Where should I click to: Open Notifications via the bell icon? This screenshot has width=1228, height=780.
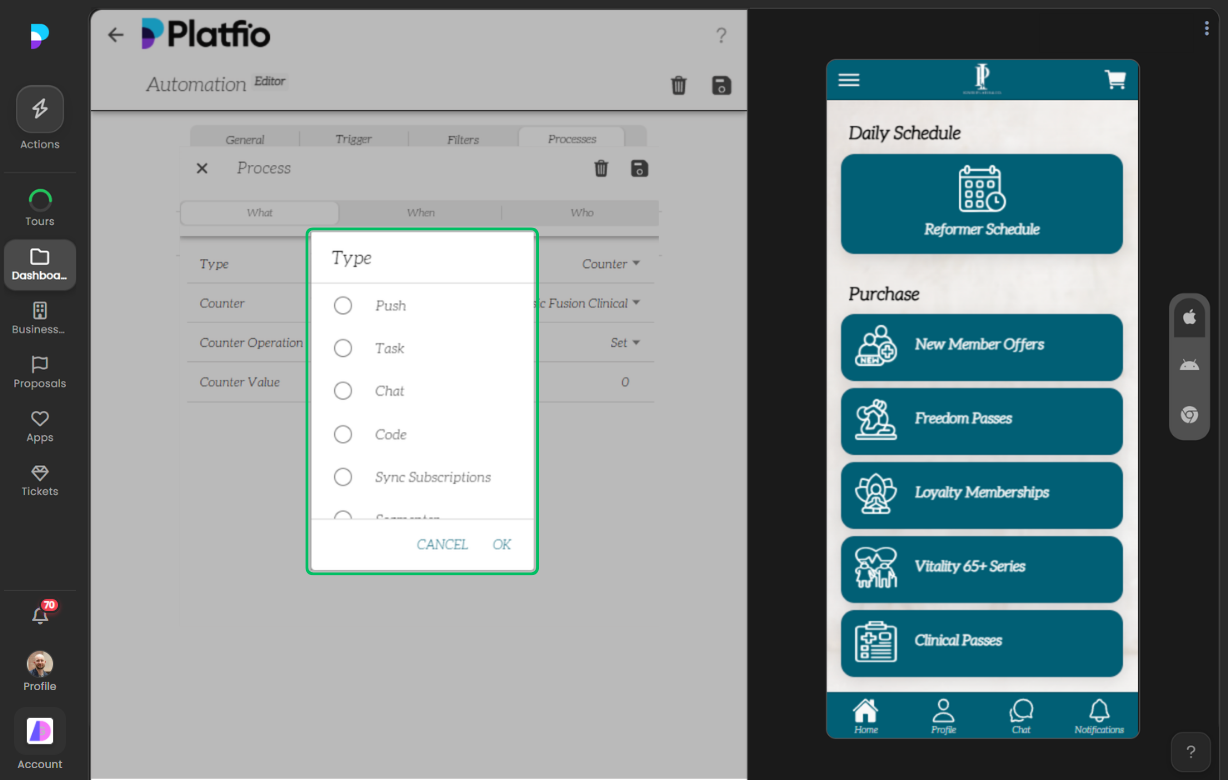coord(40,617)
